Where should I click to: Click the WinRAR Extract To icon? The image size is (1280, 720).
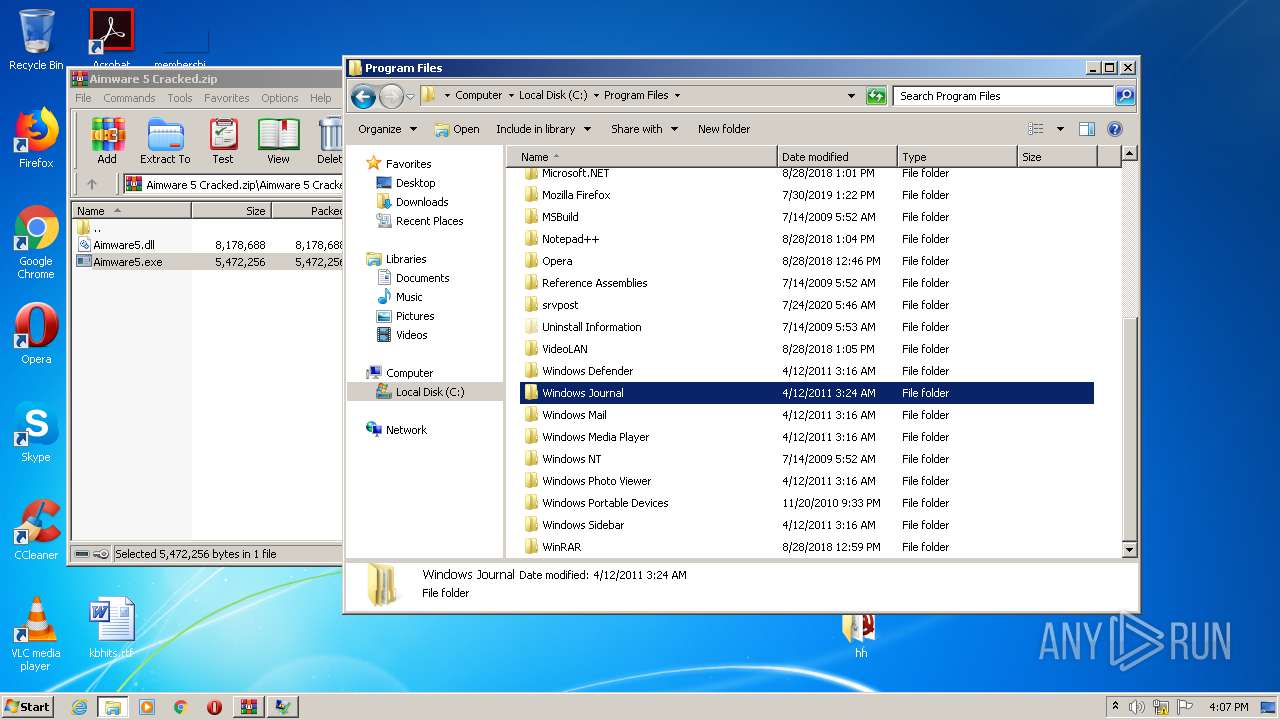tap(165, 140)
